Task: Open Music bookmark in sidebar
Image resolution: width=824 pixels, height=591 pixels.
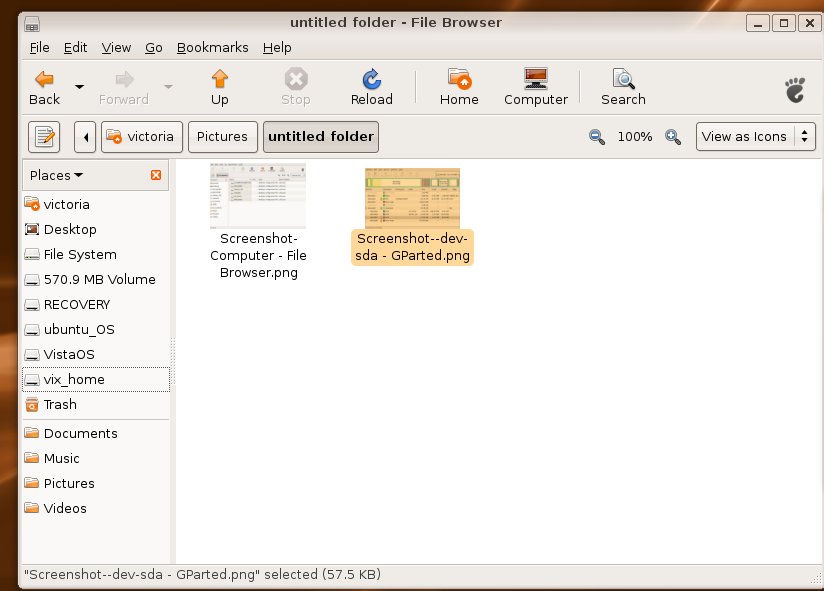Action: tap(96, 459)
